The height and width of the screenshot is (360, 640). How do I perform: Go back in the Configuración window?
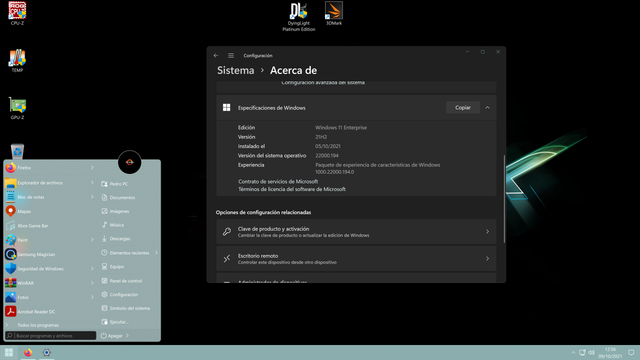point(216,56)
